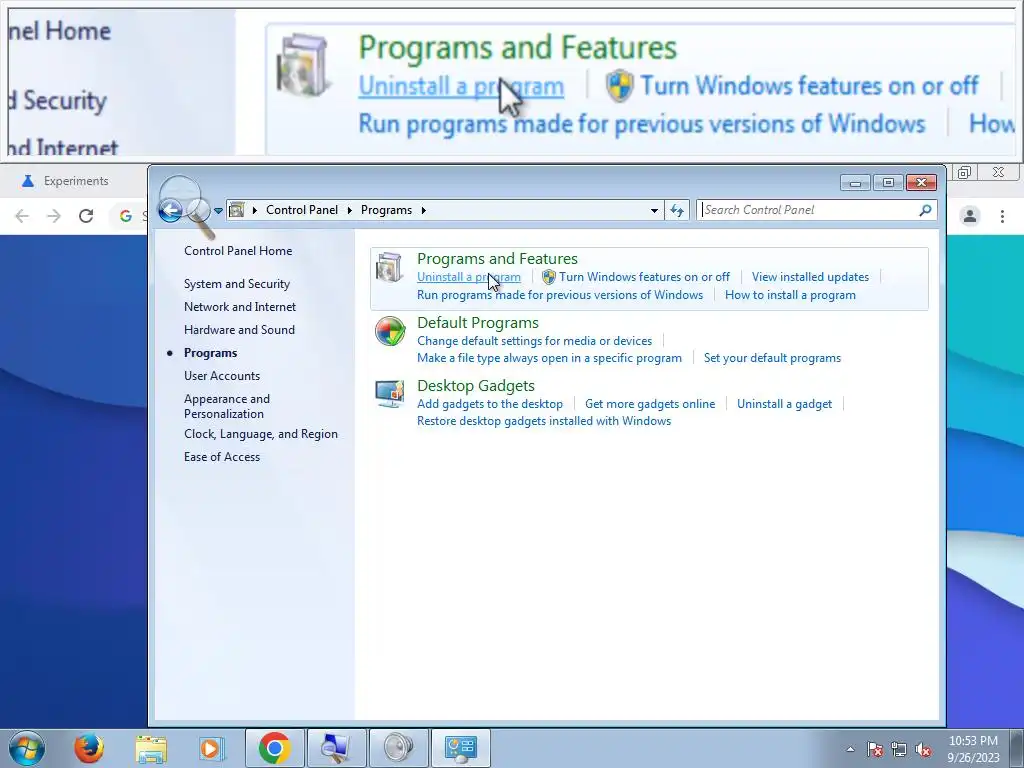Click Change default settings for media or devices

point(534,341)
